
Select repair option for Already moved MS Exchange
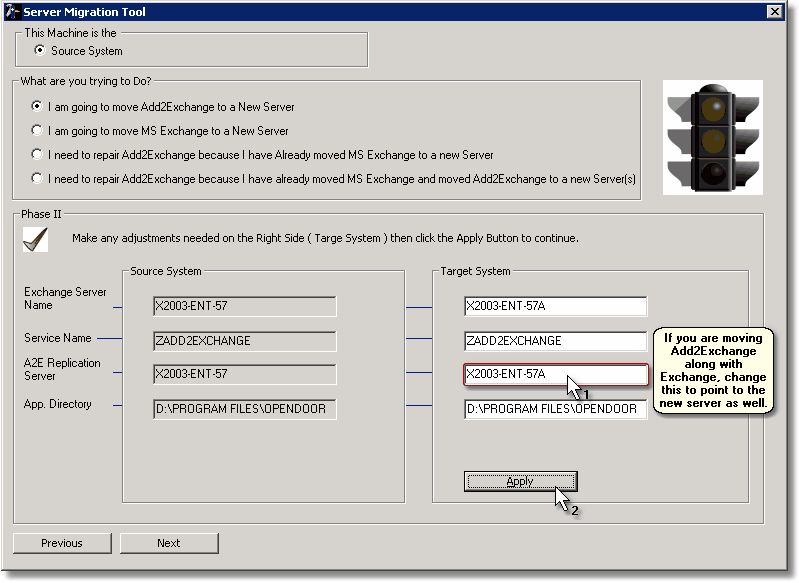coord(37,154)
